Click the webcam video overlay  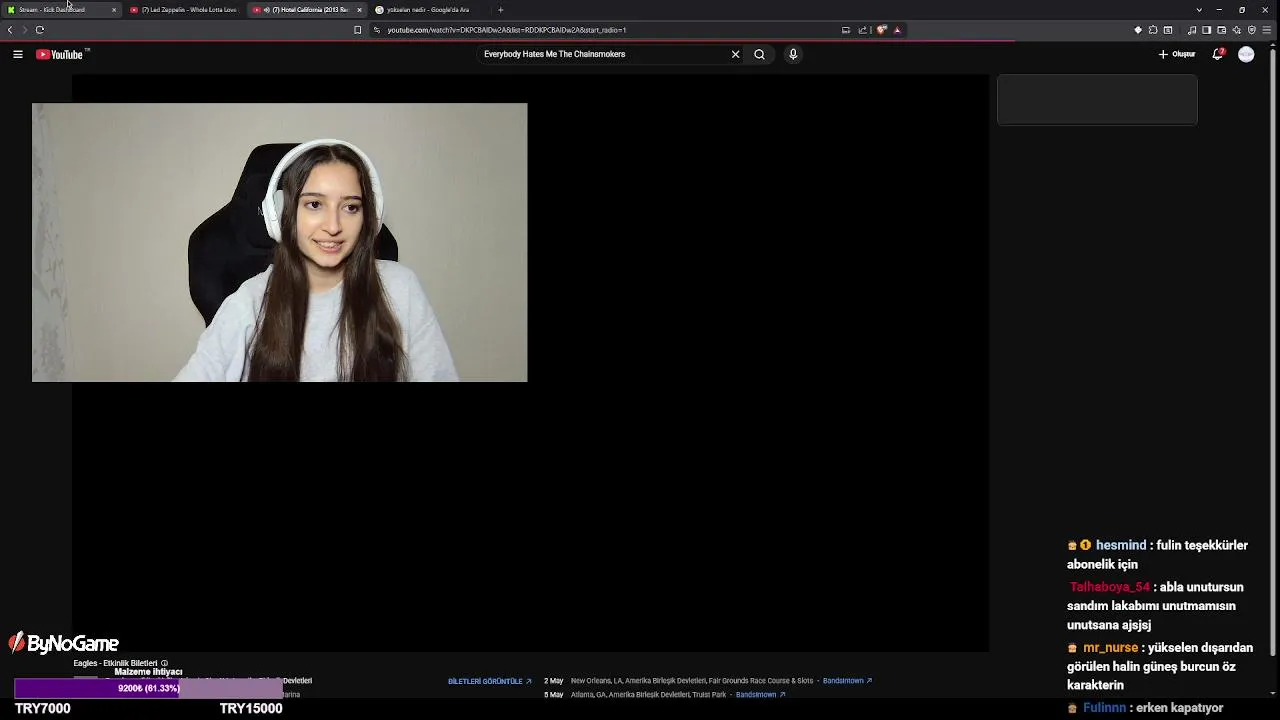[x=279, y=242]
